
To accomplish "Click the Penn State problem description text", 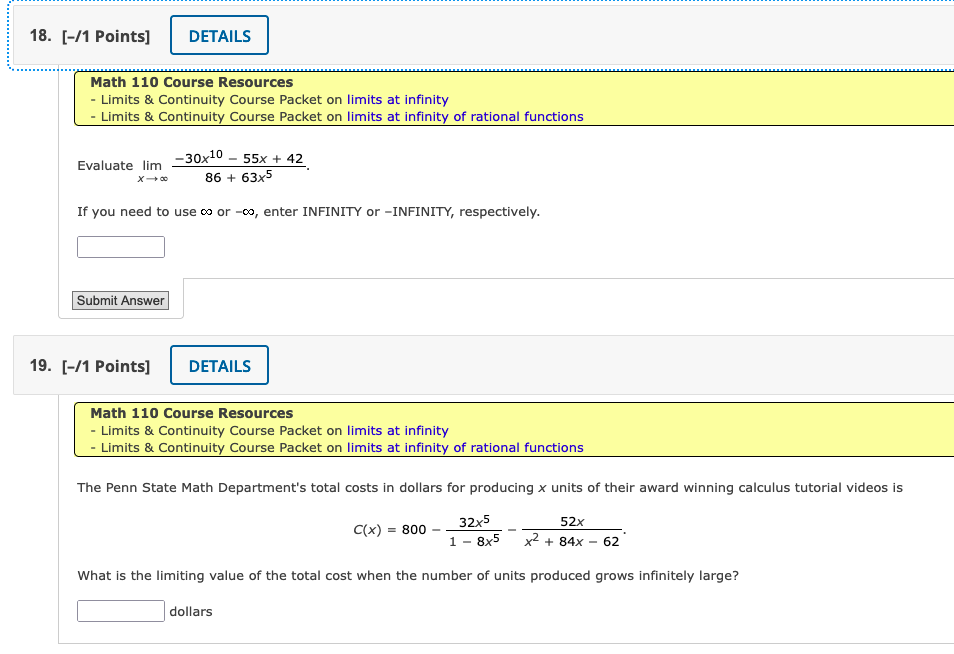I will [x=491, y=486].
